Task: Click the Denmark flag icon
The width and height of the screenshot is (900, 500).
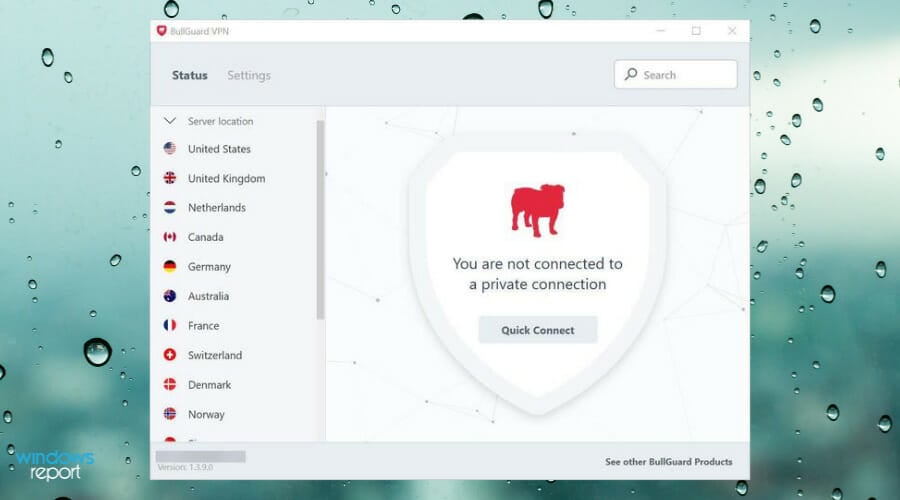Action: 170,385
